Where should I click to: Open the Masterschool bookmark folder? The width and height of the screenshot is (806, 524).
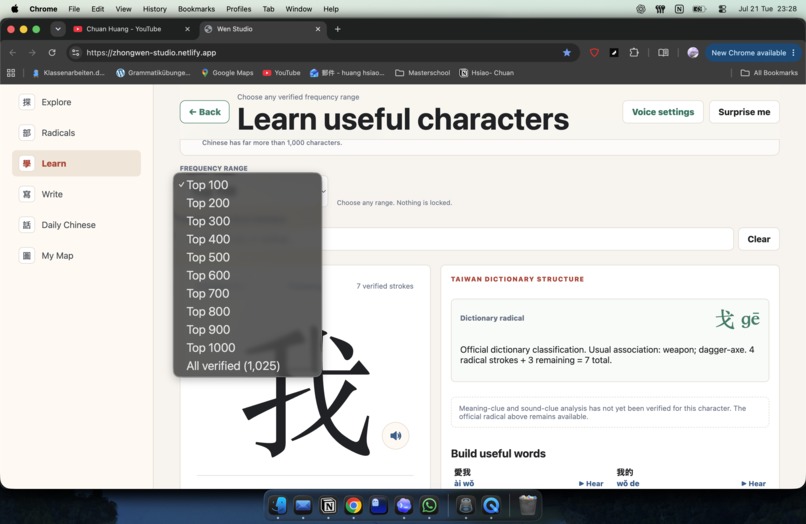pos(423,73)
